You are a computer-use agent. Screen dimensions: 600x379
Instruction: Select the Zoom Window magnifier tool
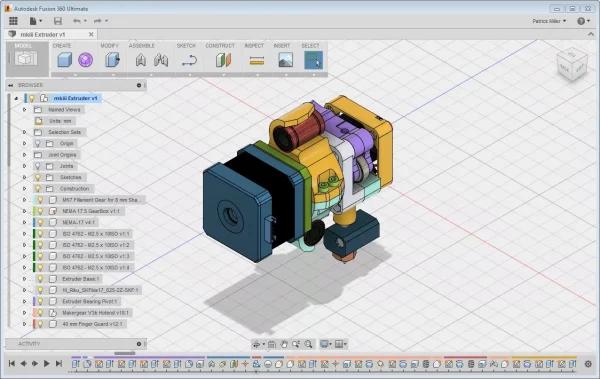(308, 344)
